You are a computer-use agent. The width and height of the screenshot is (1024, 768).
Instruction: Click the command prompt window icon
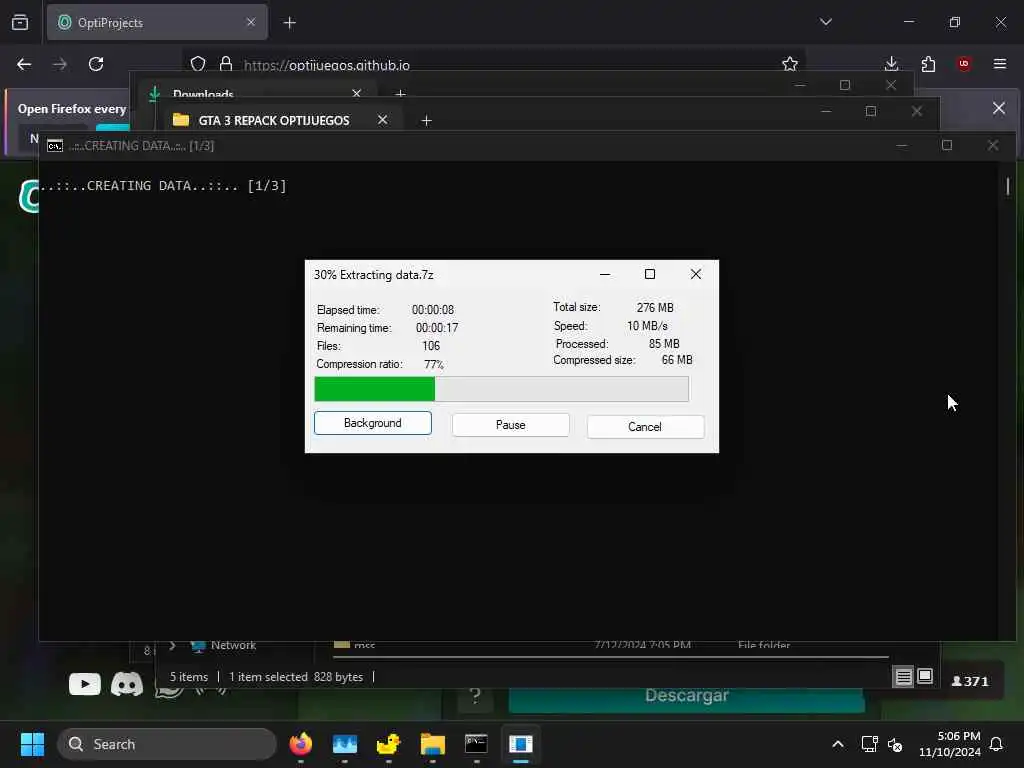point(55,146)
